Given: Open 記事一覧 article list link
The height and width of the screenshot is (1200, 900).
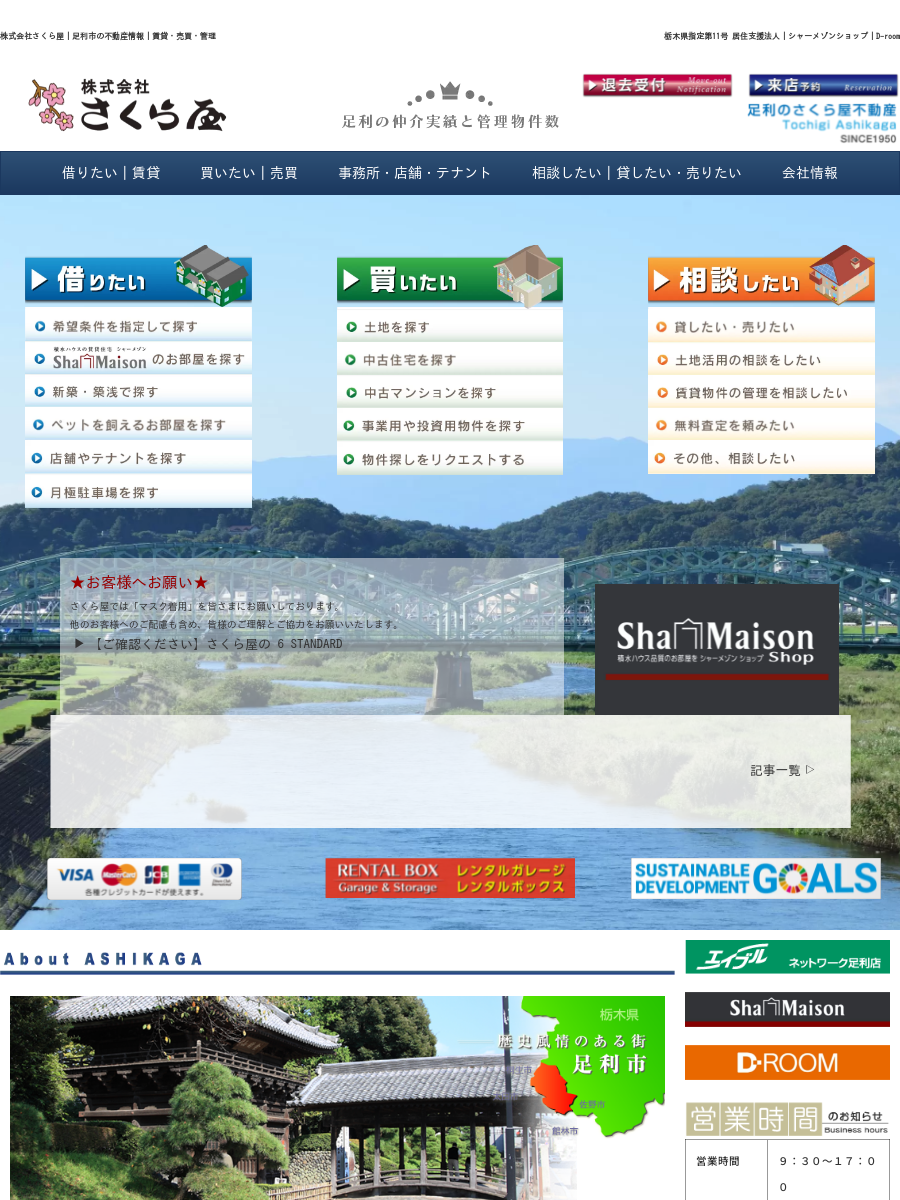Looking at the screenshot, I should pos(783,770).
